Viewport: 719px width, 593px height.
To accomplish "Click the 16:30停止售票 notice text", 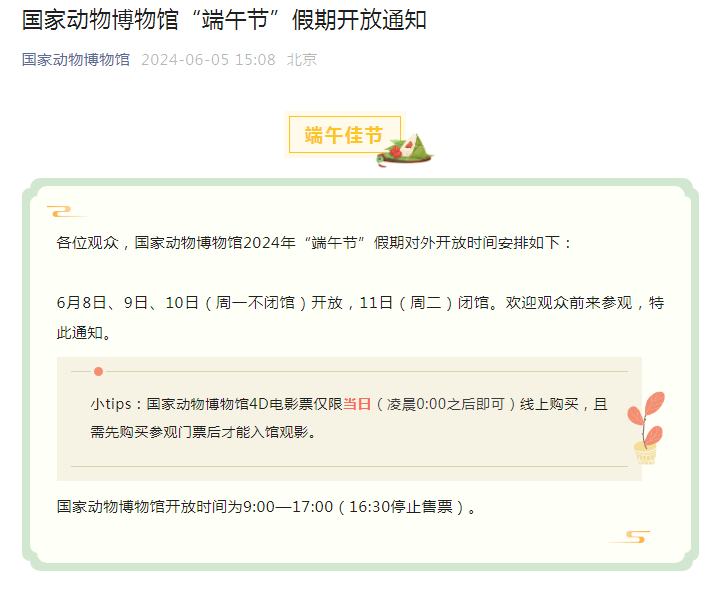I will 401,507.
